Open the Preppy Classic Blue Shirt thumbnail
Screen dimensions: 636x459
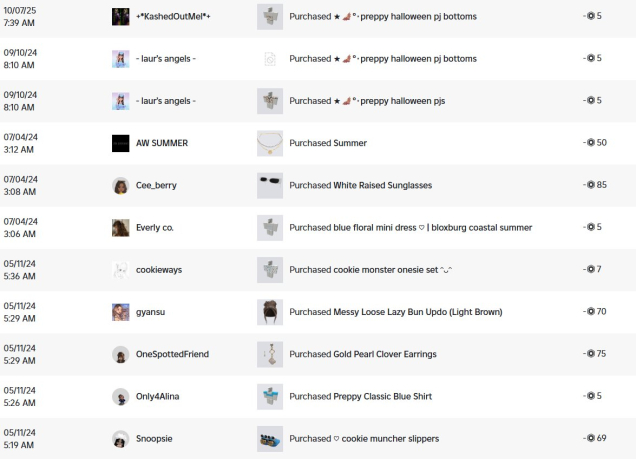(269, 396)
